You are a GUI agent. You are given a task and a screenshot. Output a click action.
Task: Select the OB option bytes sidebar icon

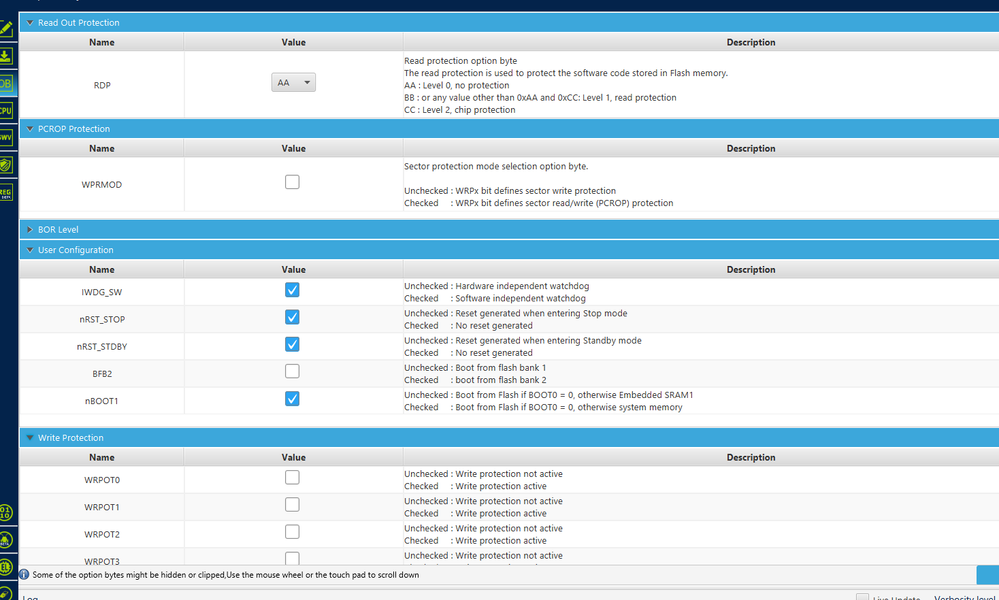pos(6,83)
